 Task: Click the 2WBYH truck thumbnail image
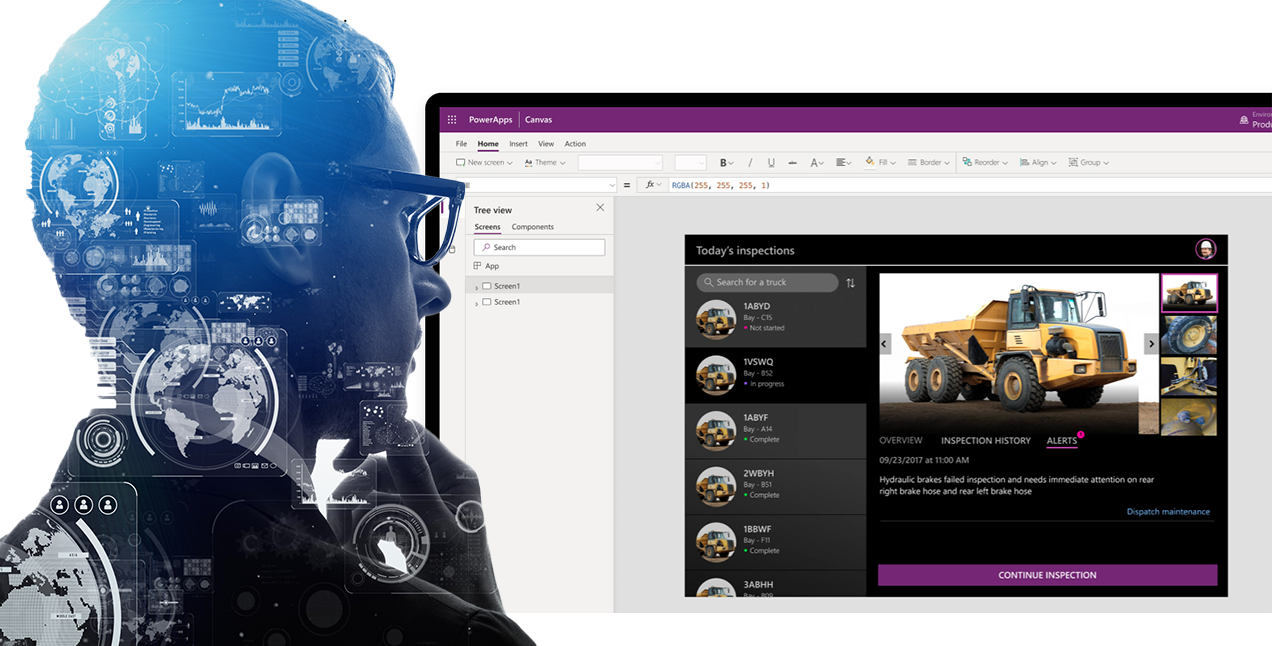[x=716, y=487]
